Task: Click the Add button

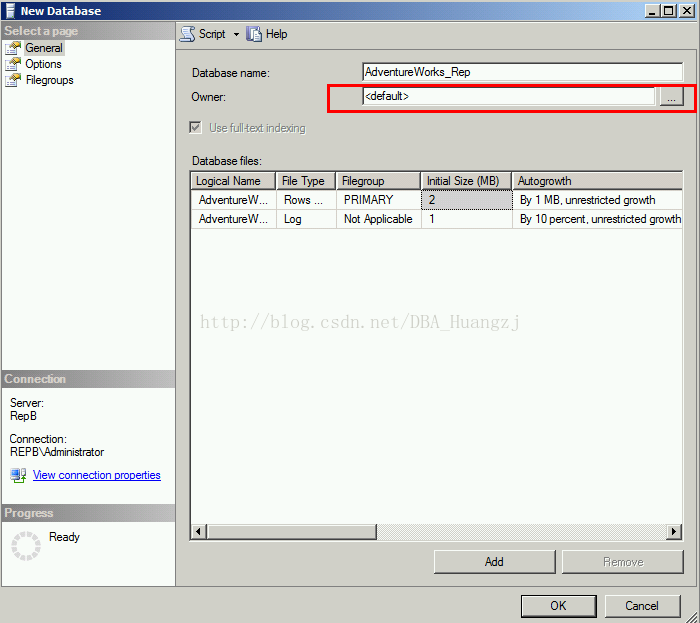Action: click(494, 561)
